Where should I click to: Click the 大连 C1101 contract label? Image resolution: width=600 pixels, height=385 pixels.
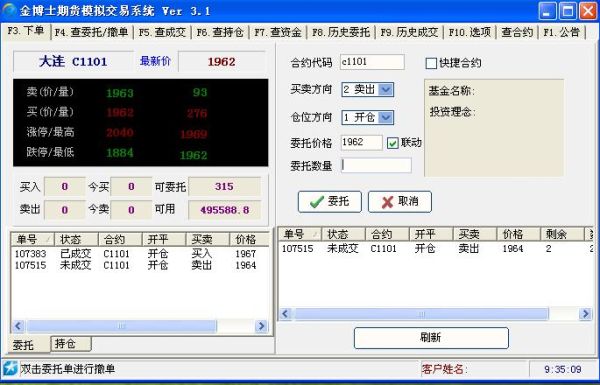point(73,62)
